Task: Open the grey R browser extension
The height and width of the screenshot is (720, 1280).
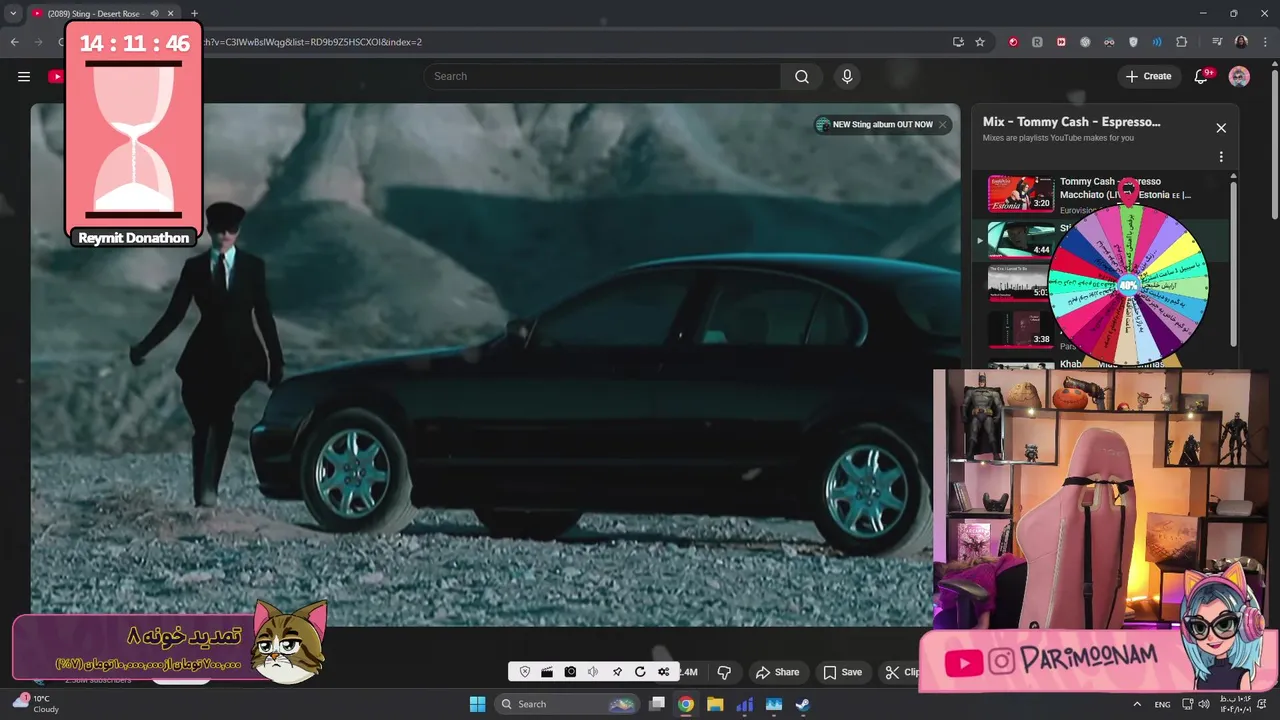Action: pyautogui.click(x=1037, y=42)
